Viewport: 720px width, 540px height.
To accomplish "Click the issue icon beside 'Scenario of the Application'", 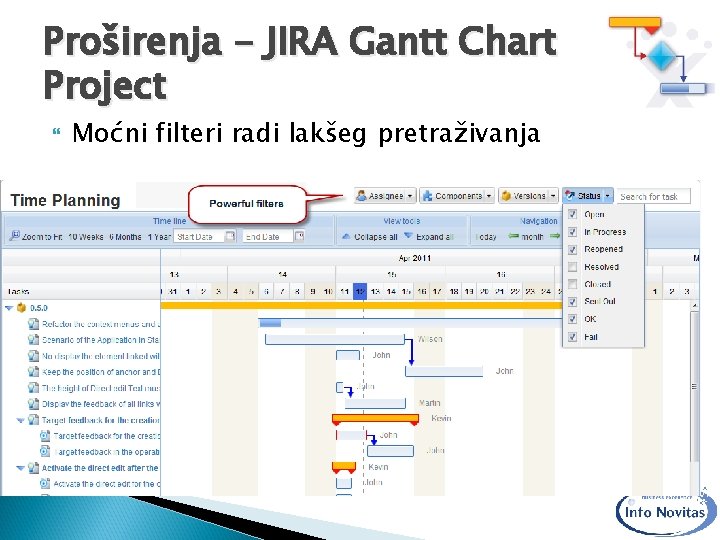I will [x=33, y=340].
